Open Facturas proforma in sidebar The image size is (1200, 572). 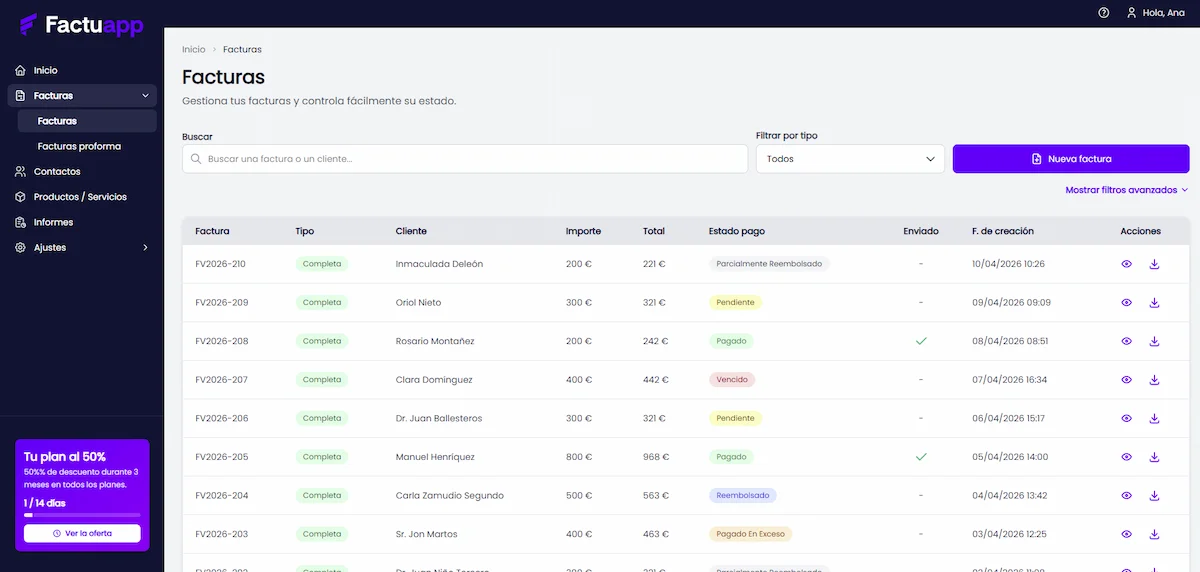pos(79,146)
